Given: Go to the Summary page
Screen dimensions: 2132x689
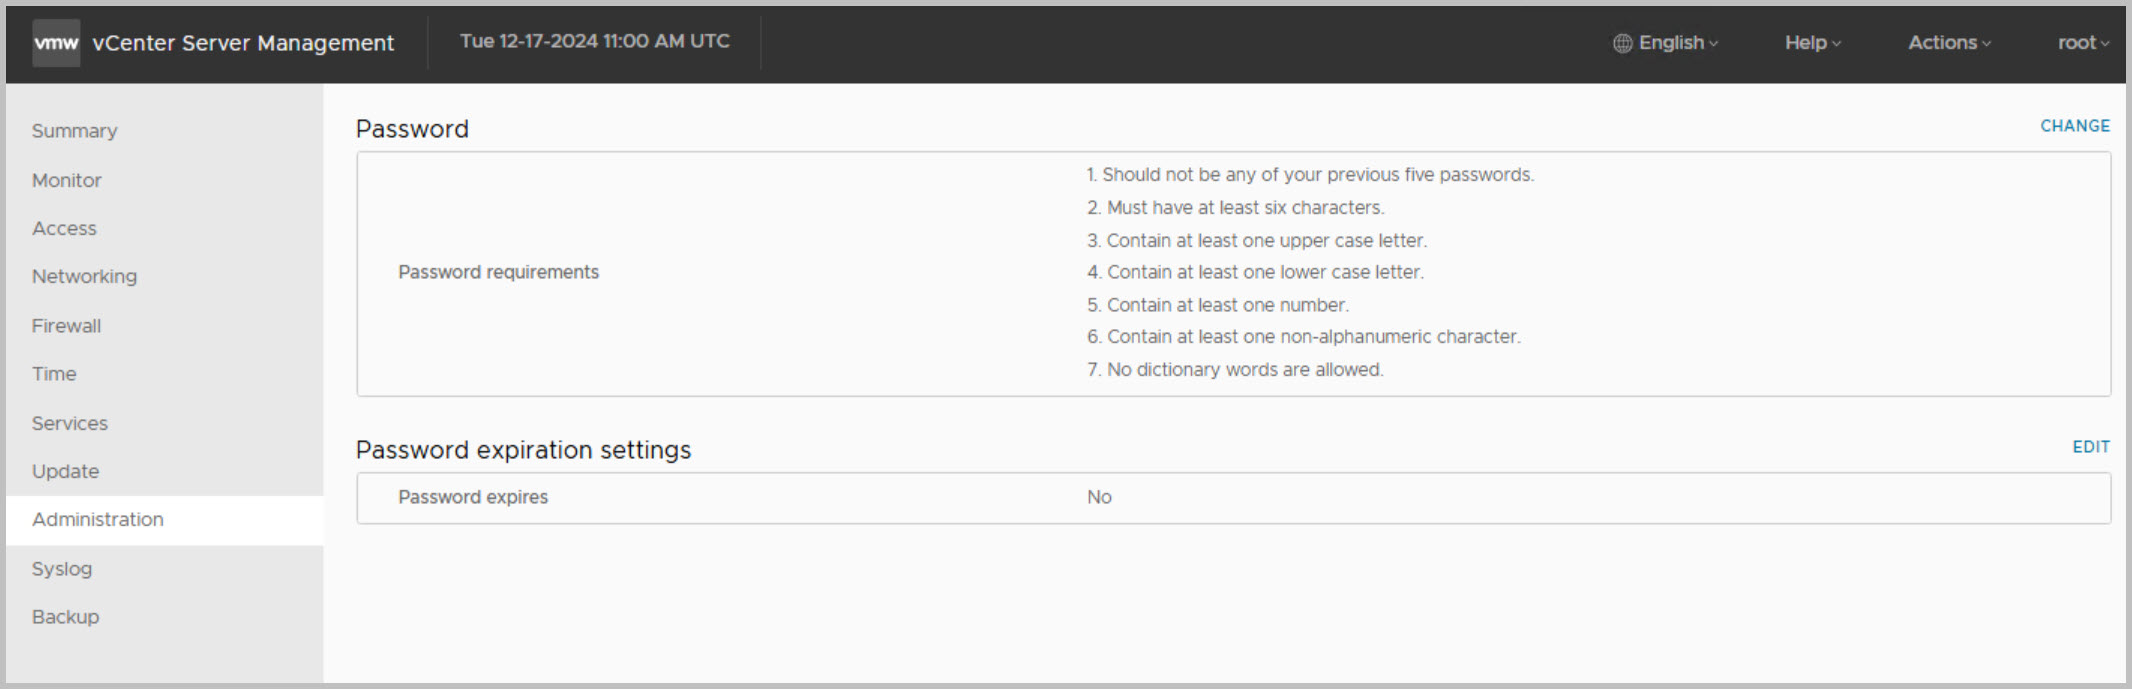Looking at the screenshot, I should point(74,131).
